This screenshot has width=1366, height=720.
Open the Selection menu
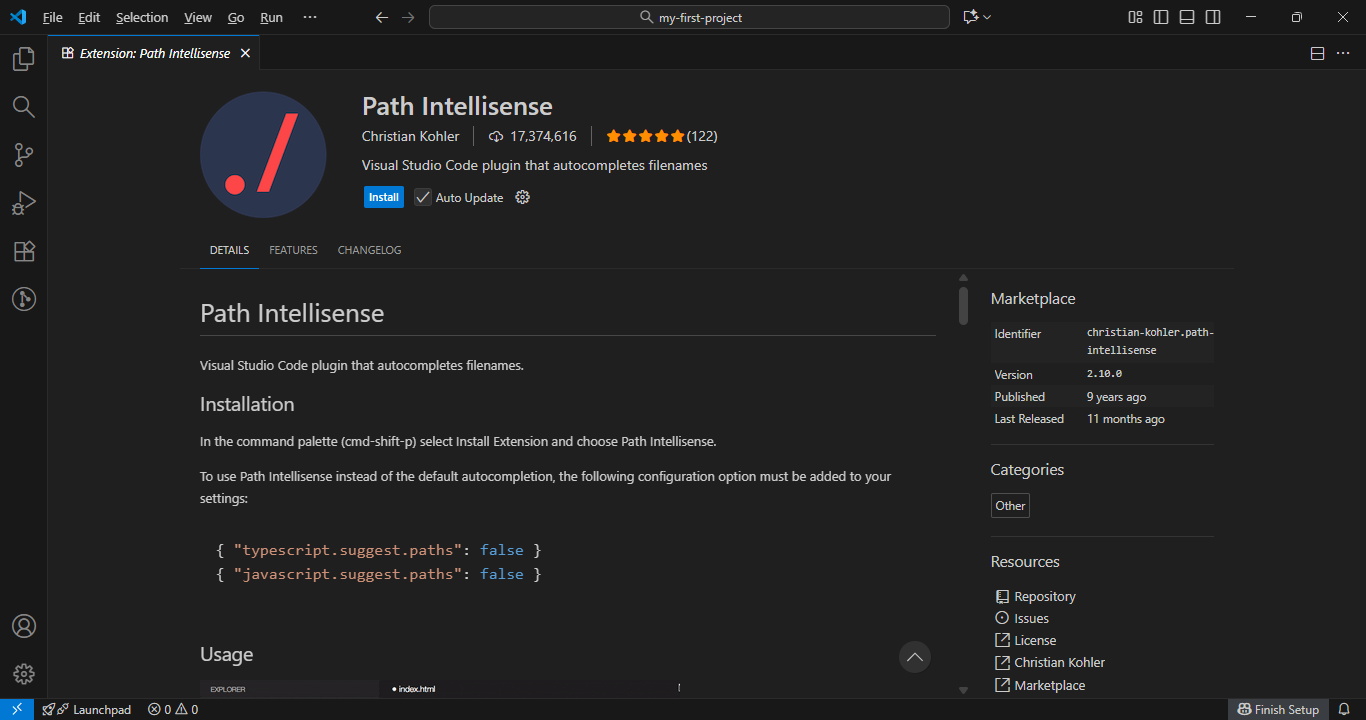coord(142,17)
